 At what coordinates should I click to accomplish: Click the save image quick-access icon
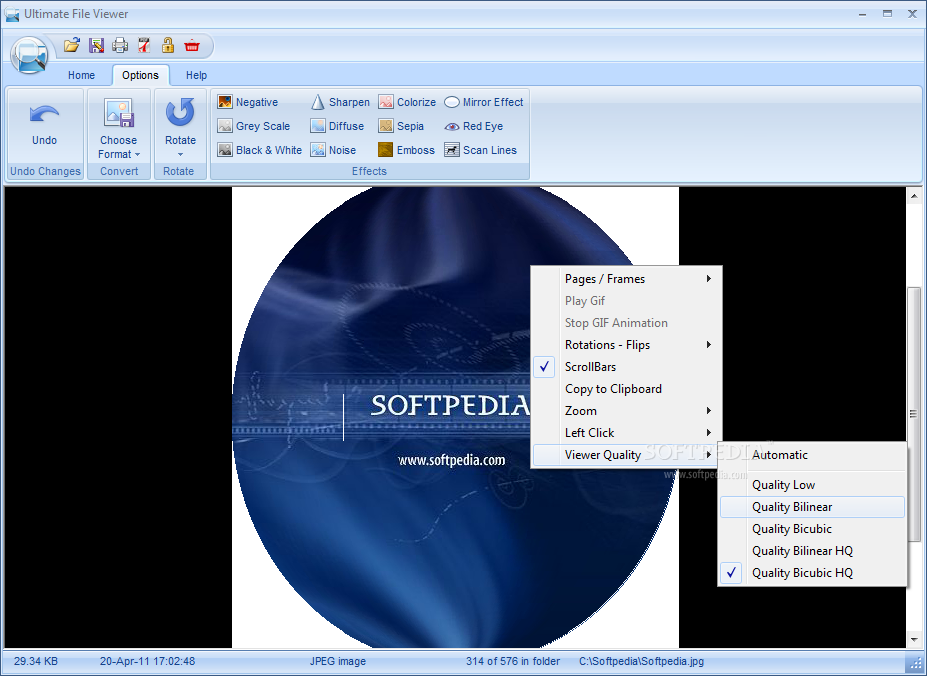pos(96,45)
